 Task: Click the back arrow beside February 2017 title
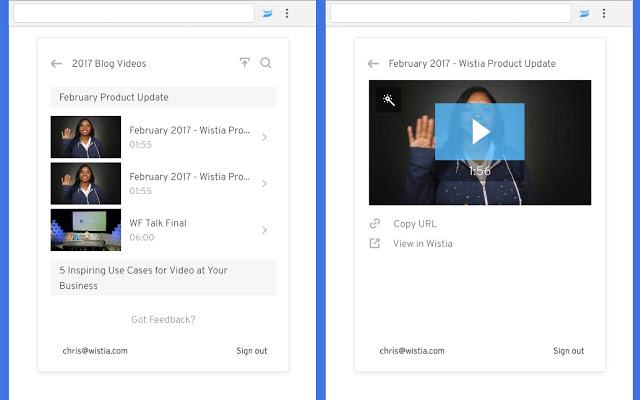tap(373, 64)
